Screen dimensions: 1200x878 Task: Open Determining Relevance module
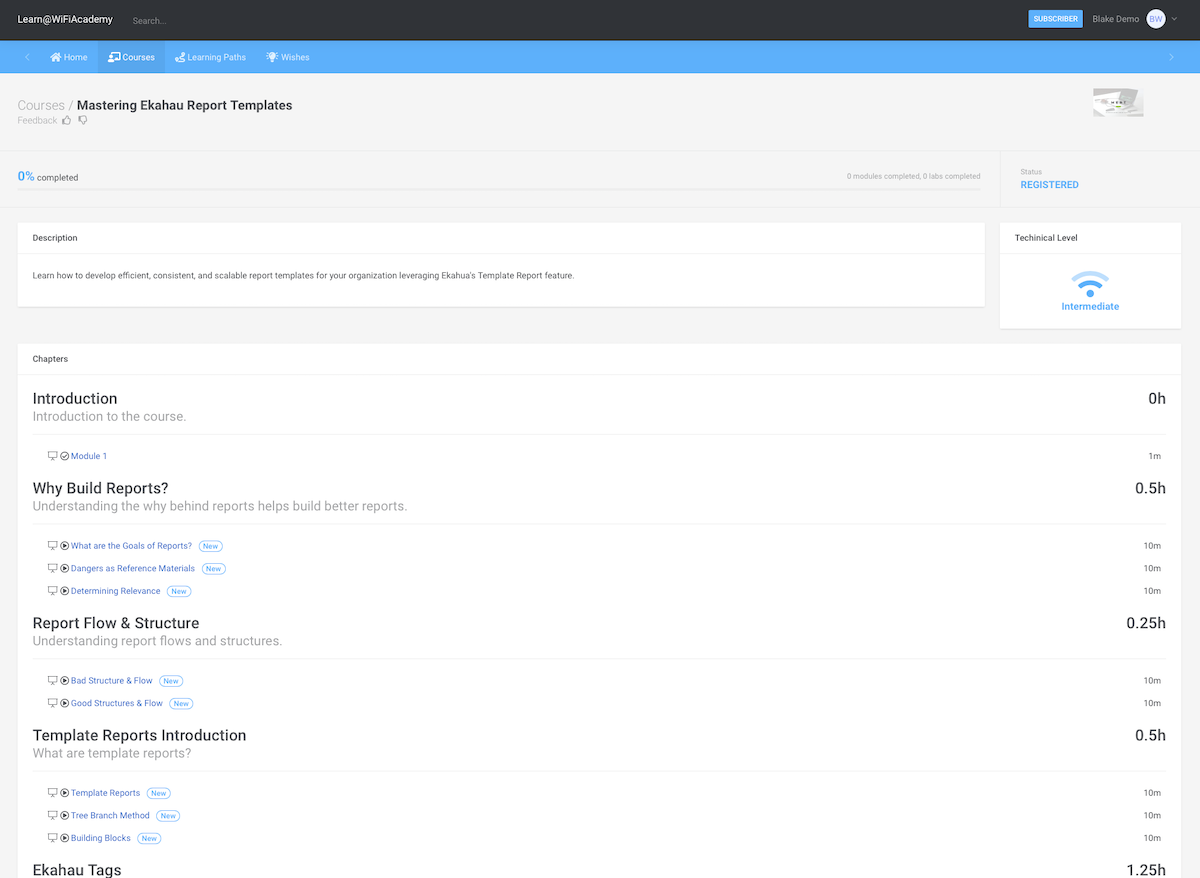pyautogui.click(x=115, y=591)
